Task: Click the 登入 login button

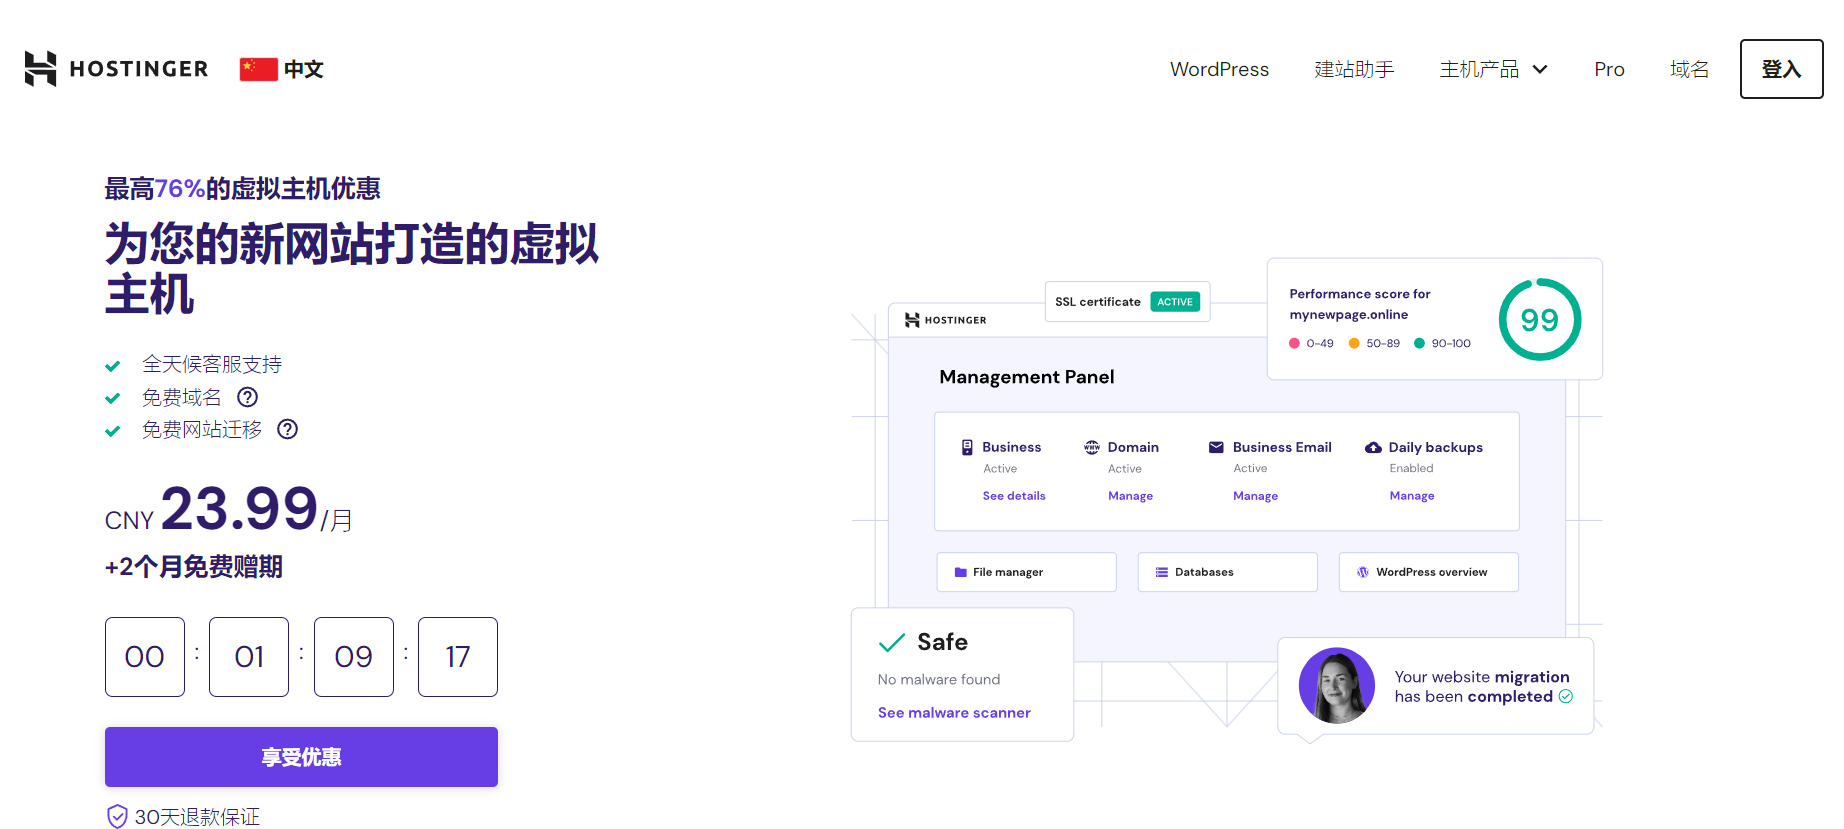Action: (1781, 69)
